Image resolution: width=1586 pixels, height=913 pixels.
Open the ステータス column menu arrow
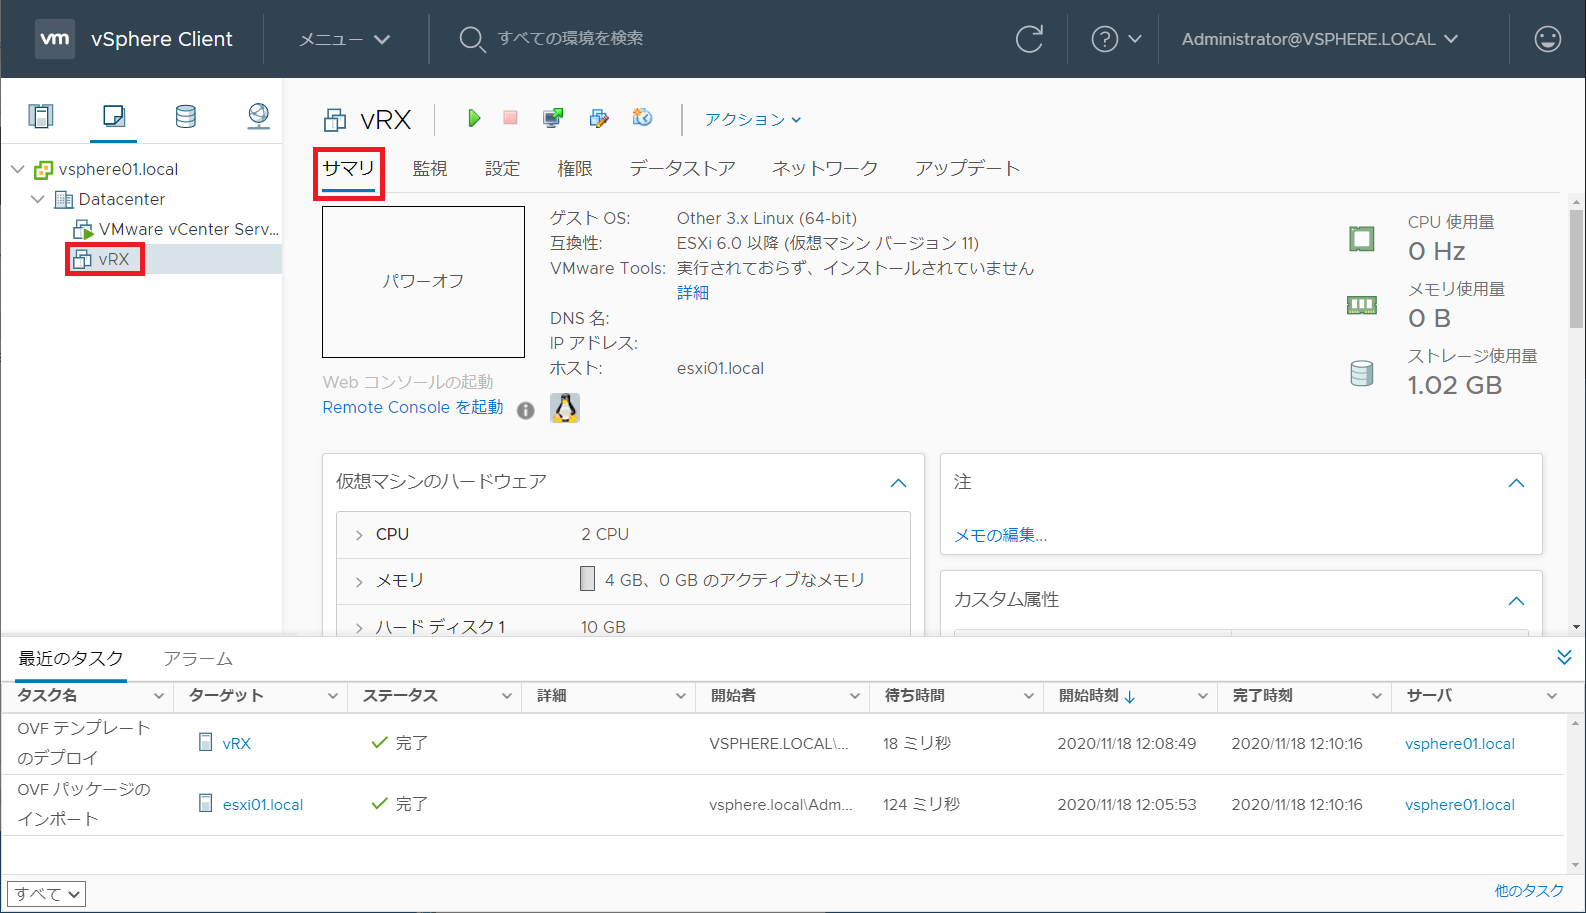click(x=507, y=696)
